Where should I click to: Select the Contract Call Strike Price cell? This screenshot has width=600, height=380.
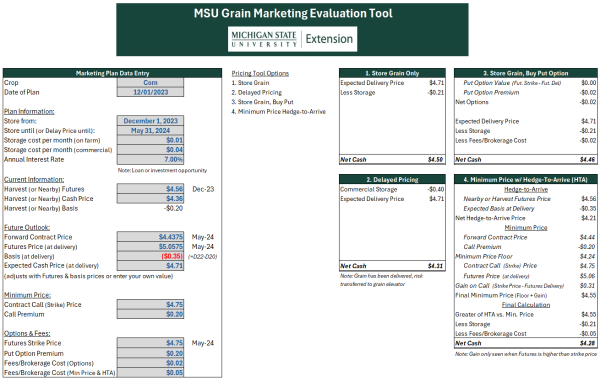150,305
